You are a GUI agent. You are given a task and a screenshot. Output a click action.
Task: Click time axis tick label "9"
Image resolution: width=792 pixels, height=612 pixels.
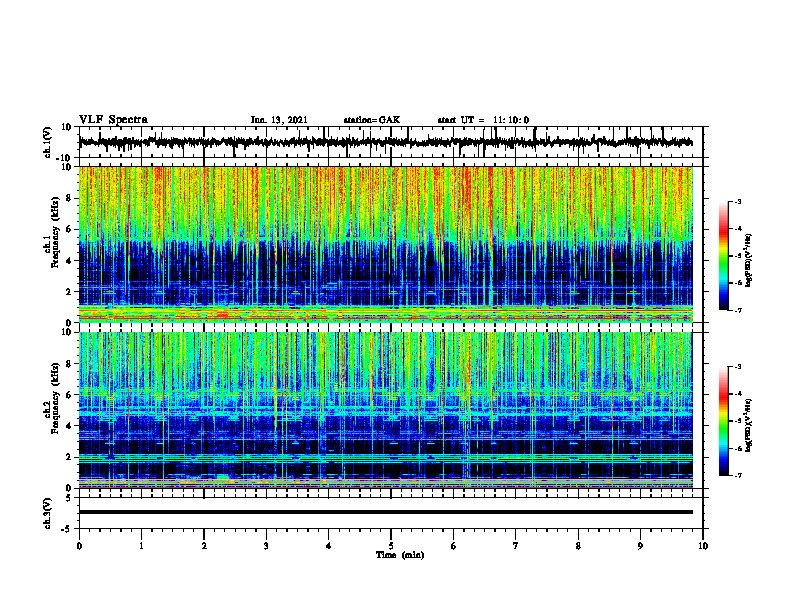pos(640,546)
